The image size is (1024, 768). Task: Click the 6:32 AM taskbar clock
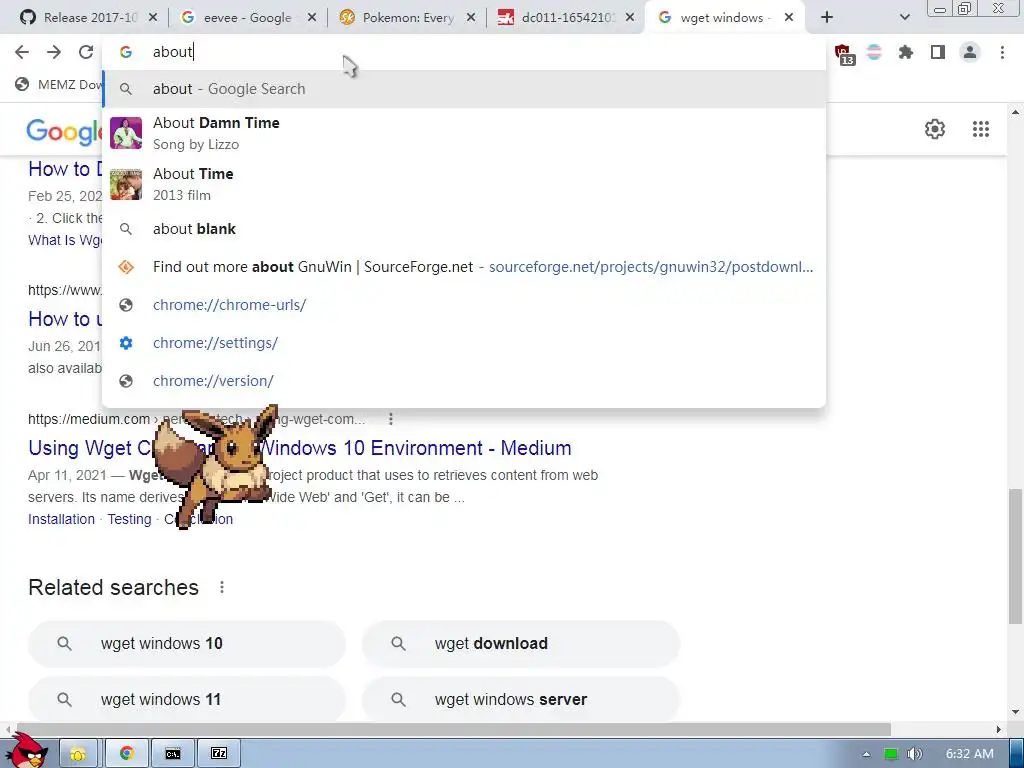970,754
